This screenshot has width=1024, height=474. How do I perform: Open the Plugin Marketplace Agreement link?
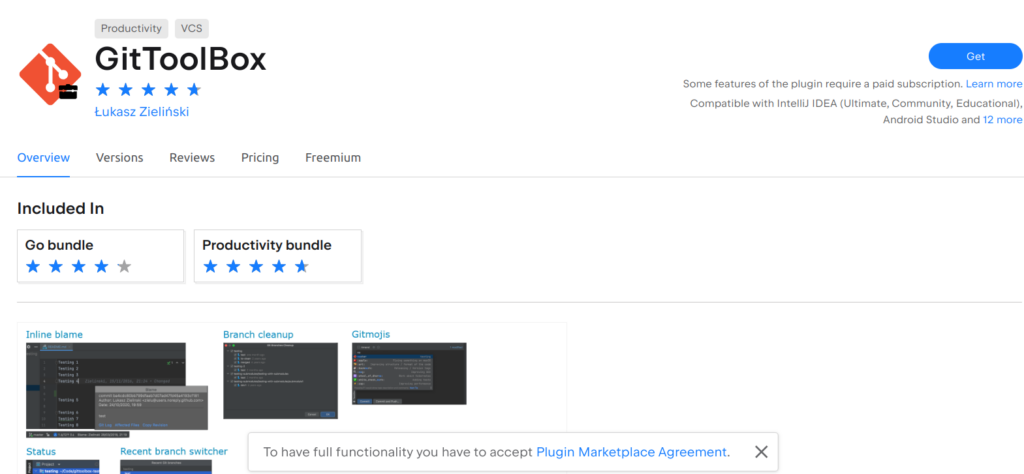[632, 452]
